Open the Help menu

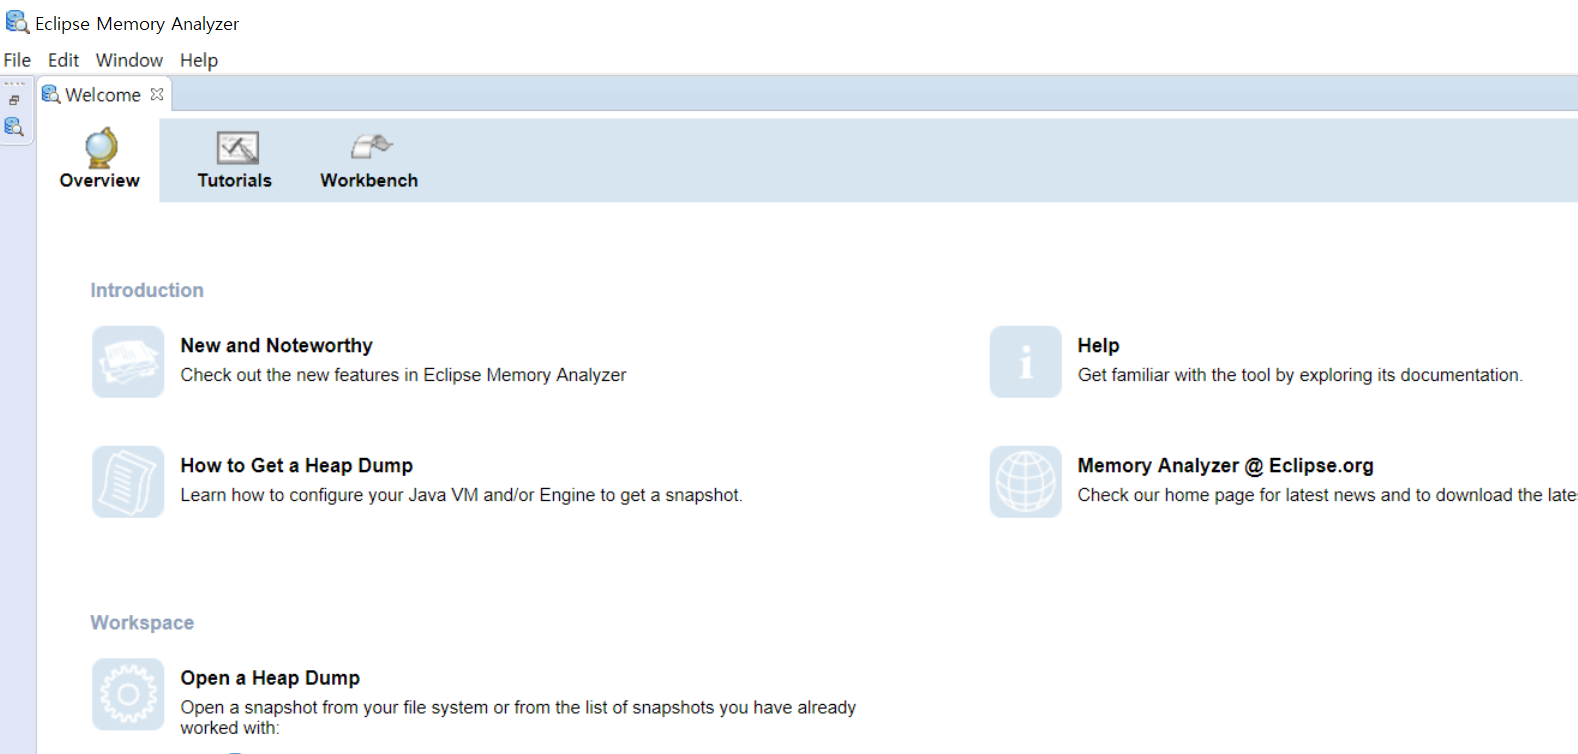pos(199,60)
